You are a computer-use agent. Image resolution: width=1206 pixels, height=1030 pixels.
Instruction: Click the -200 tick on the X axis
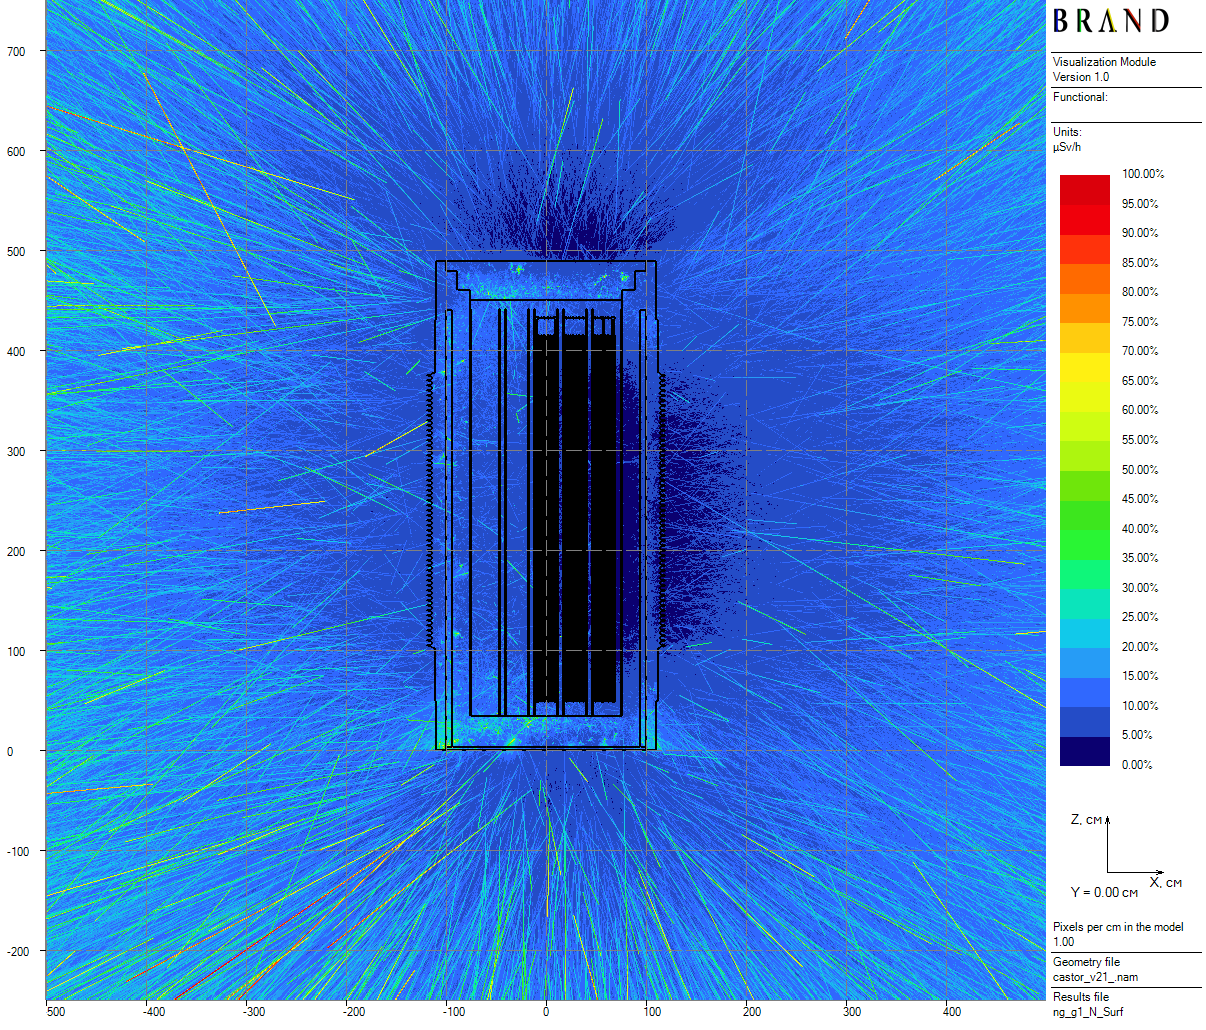[353, 1011]
